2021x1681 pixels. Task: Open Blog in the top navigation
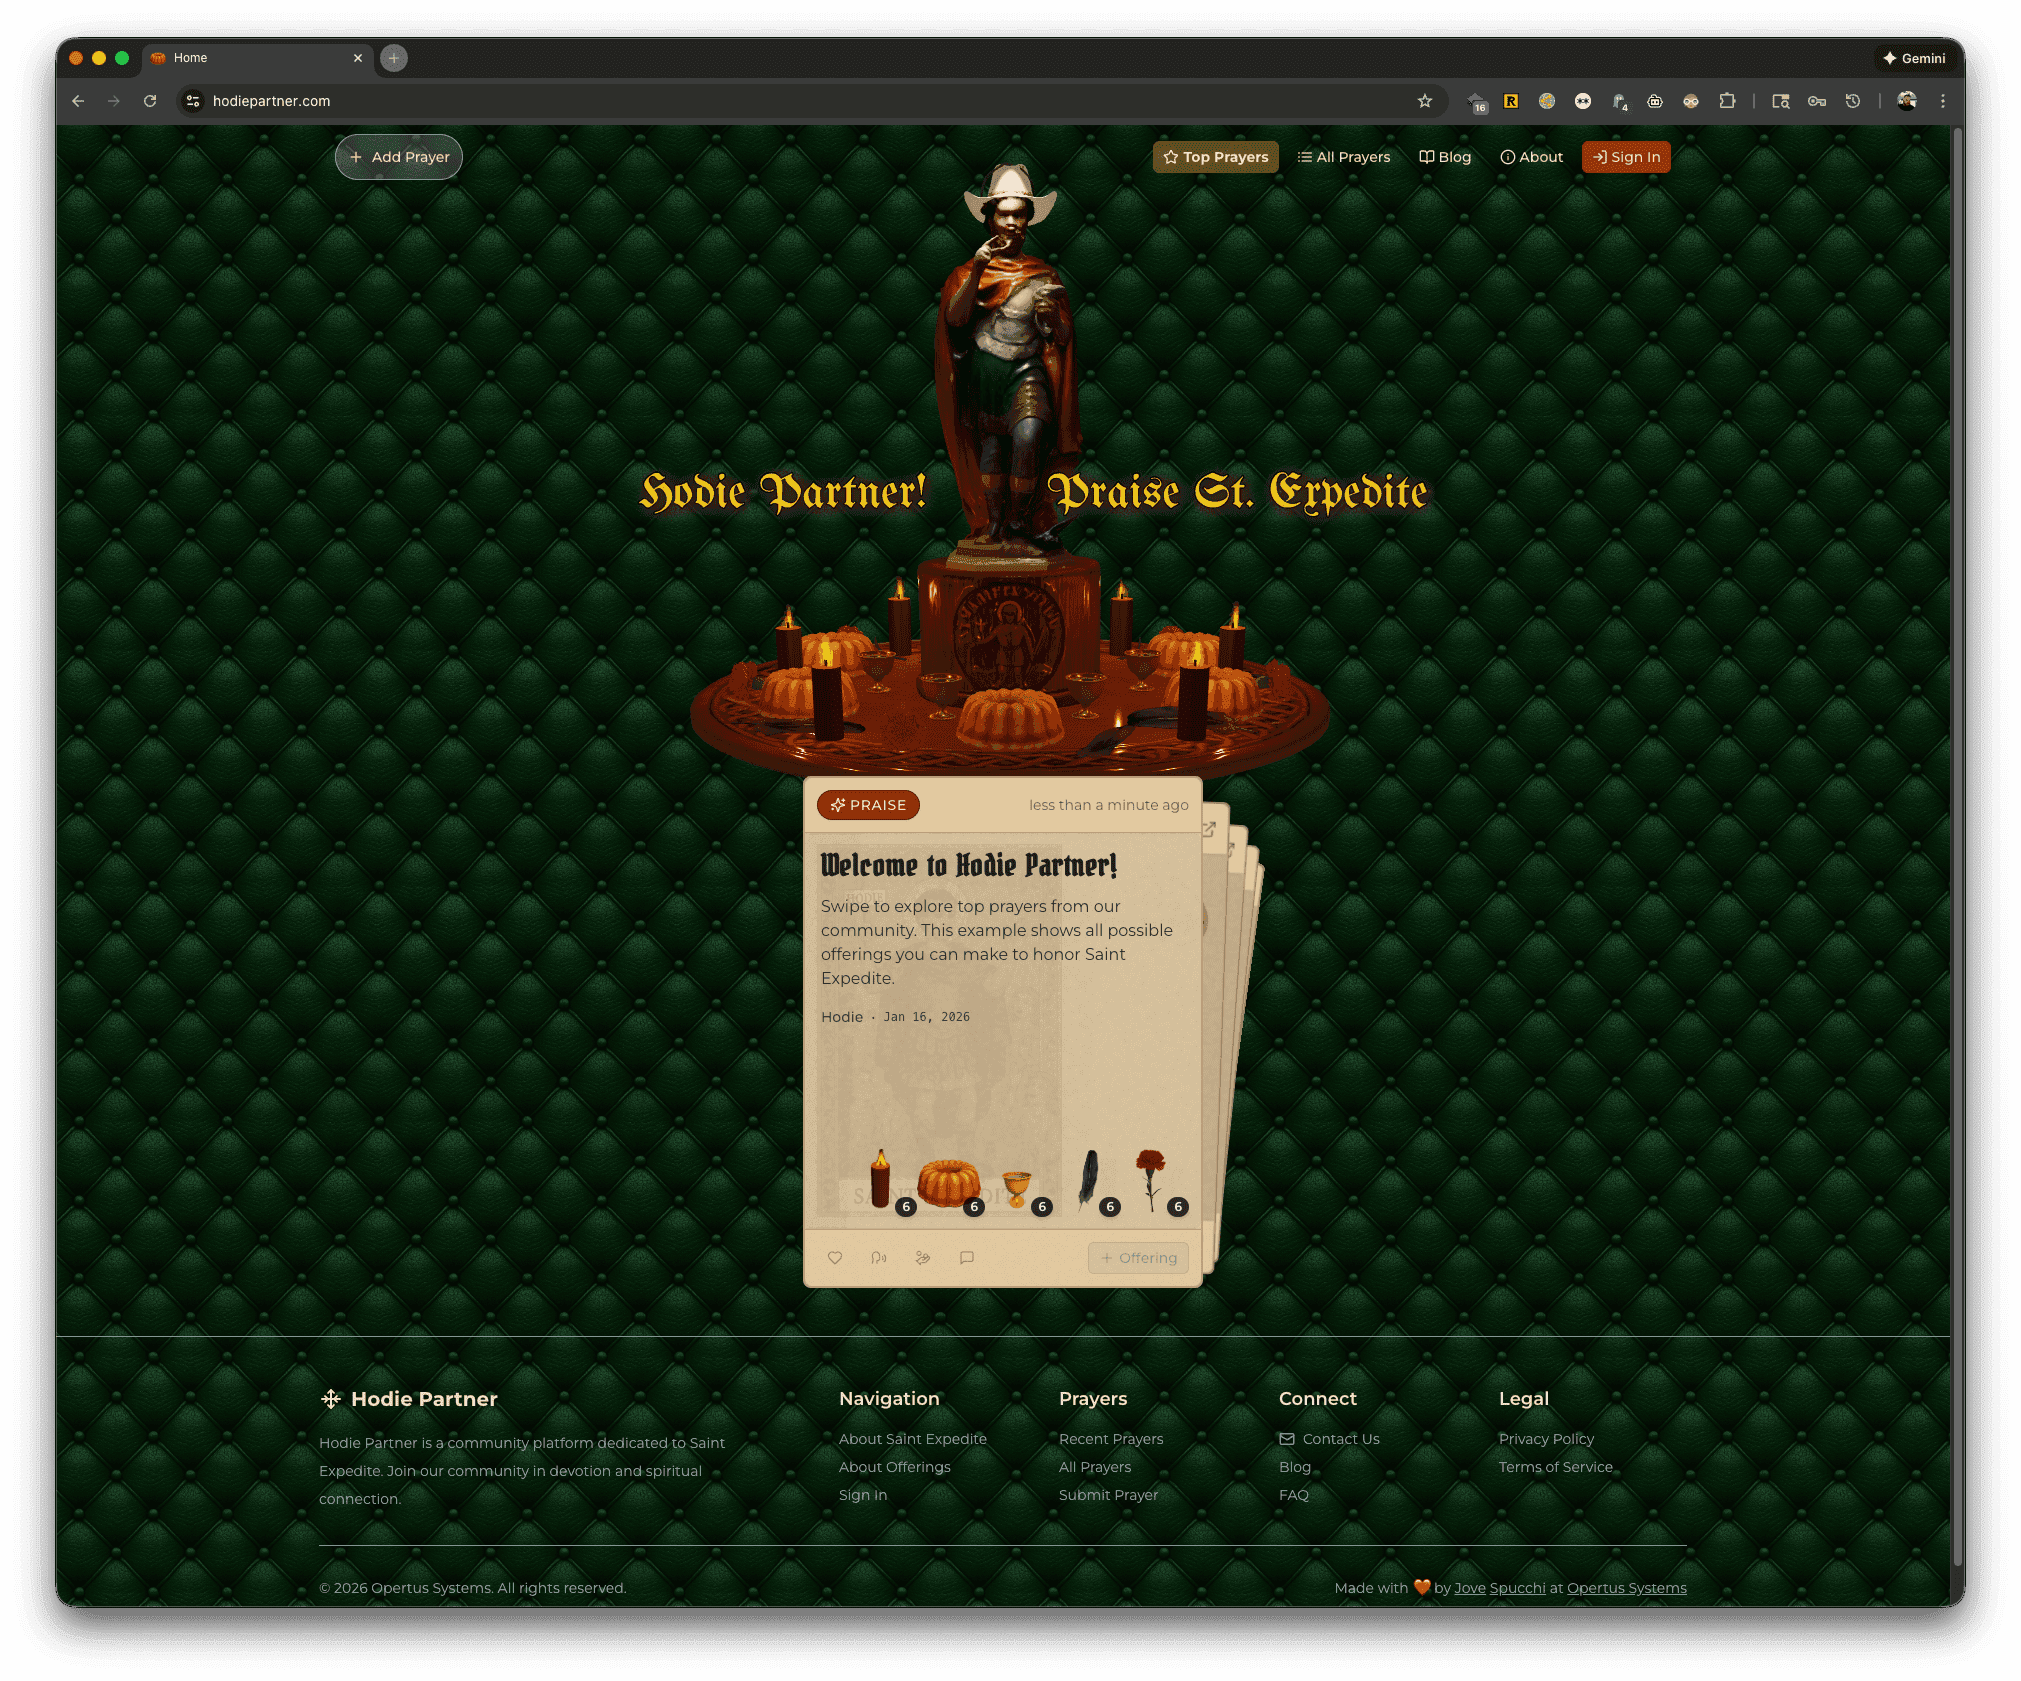coord(1445,157)
